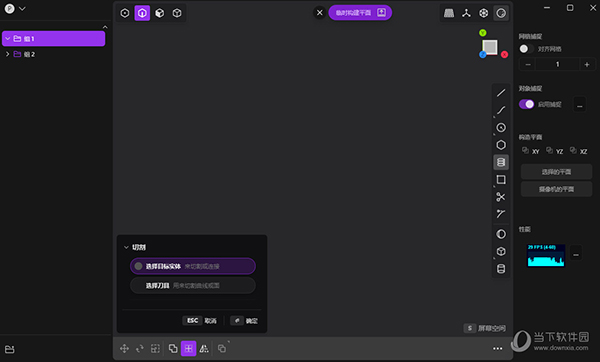Viewport: 600px width, 362px height.
Task: Select the Polygon hexagon tool
Action: (x=501, y=145)
